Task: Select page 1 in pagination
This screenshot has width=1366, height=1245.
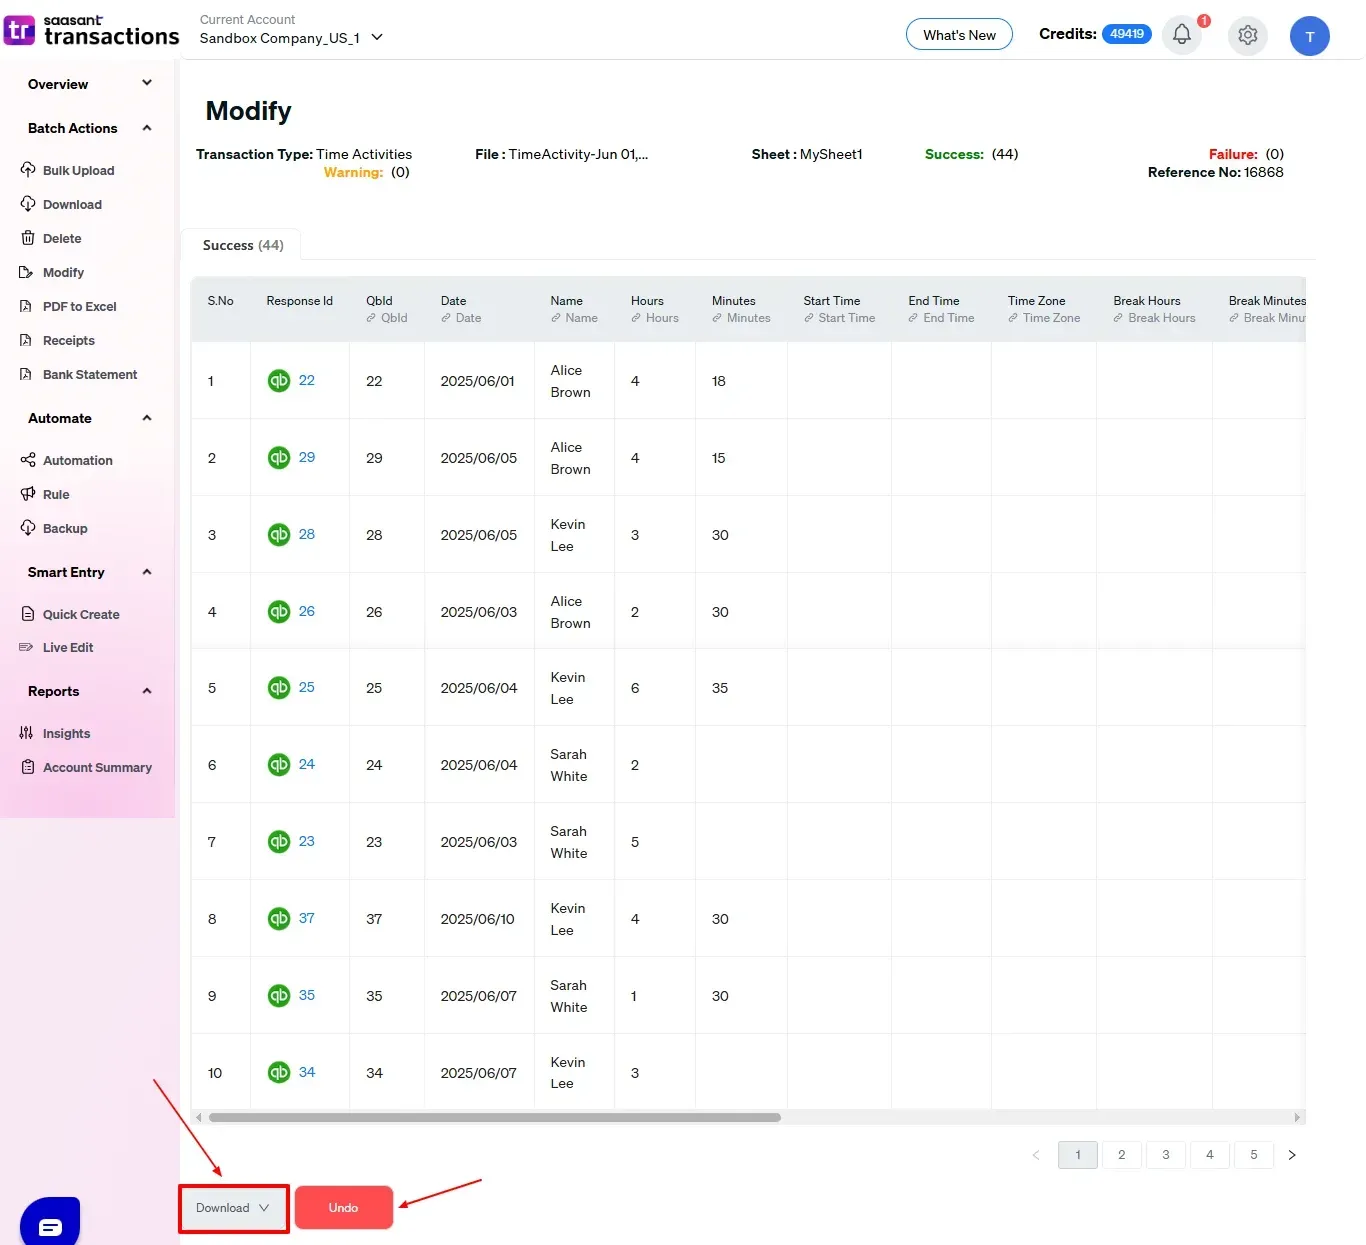Action: (1078, 1155)
